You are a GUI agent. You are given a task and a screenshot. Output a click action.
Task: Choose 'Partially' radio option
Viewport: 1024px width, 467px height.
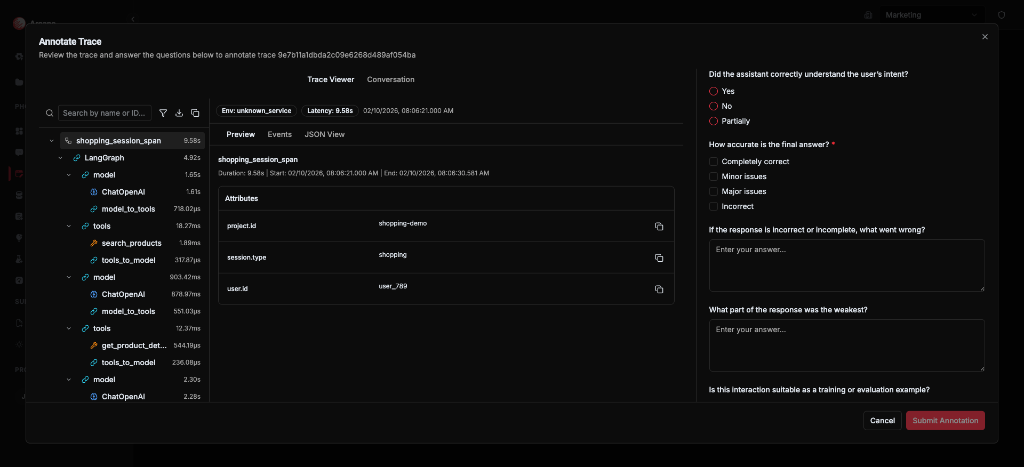click(713, 121)
